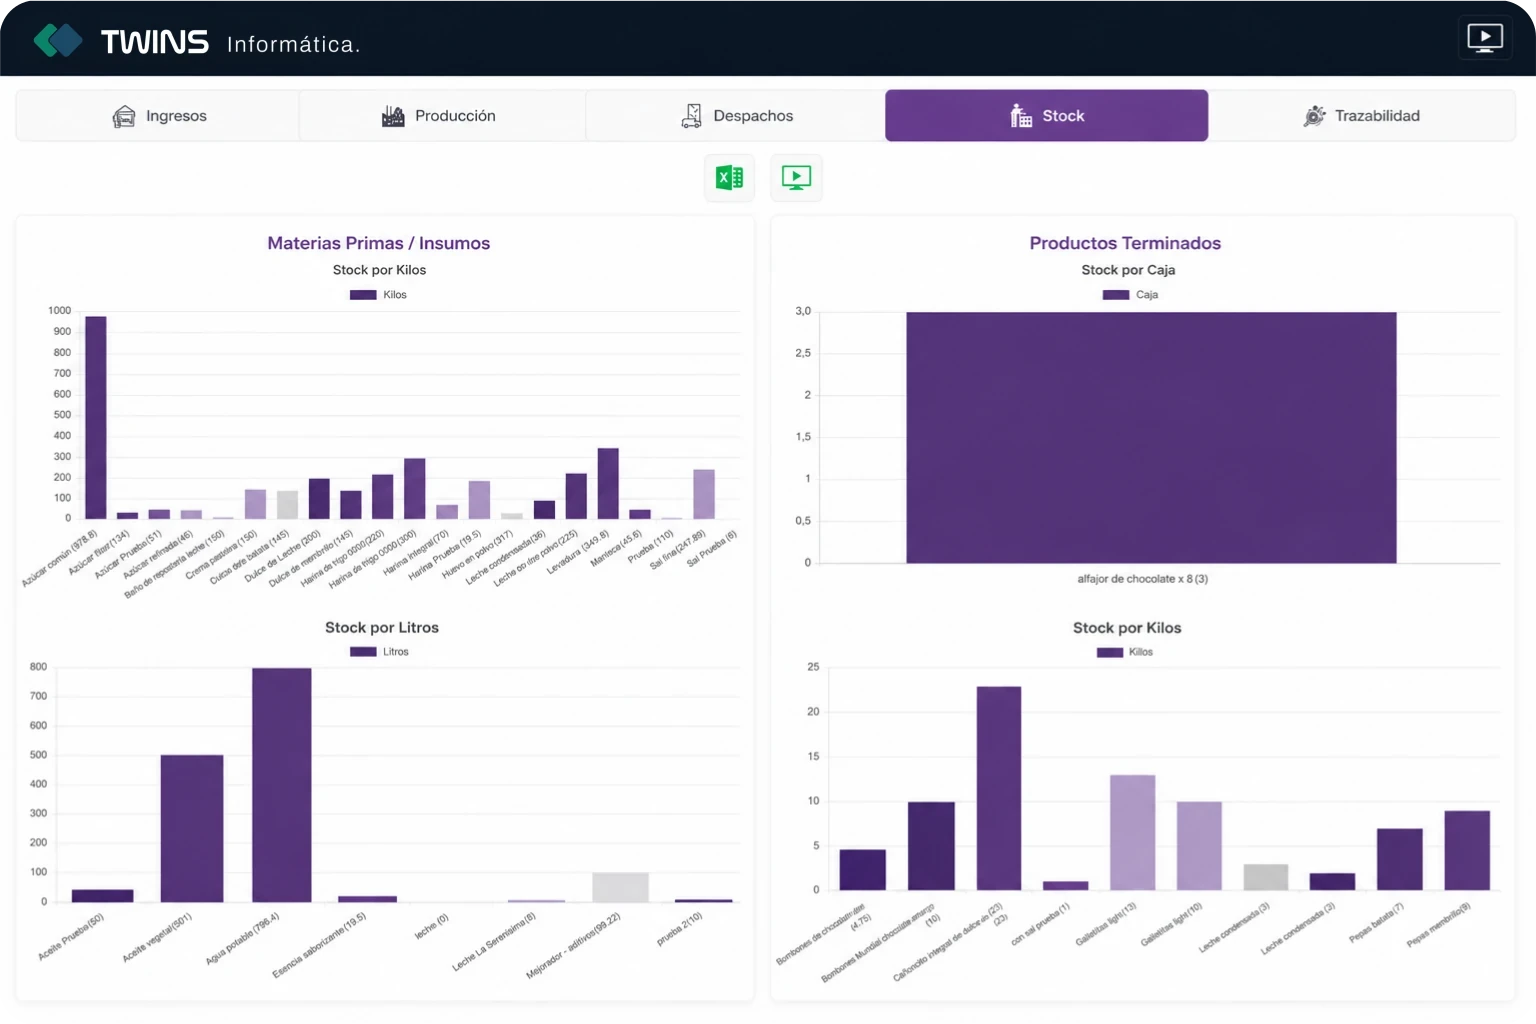Screen dimensions: 1536x1024
Task: Select the Galletitas light (13) bar
Action: coord(1132,832)
